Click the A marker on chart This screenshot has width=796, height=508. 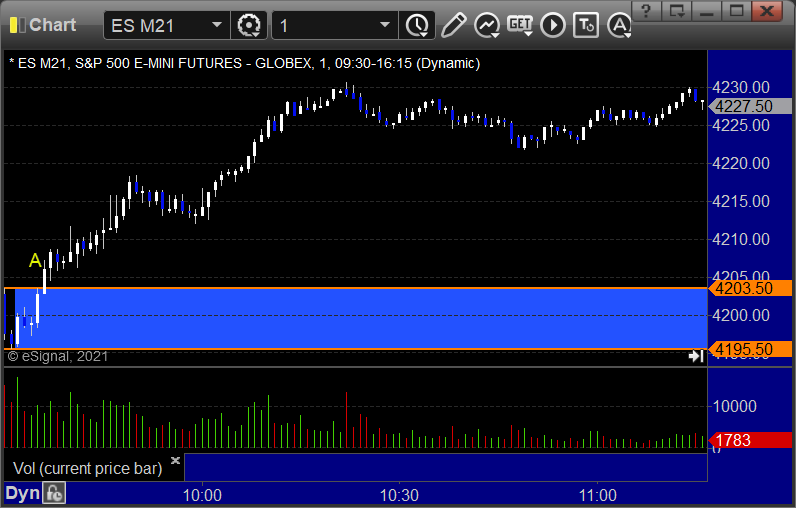coord(35,260)
